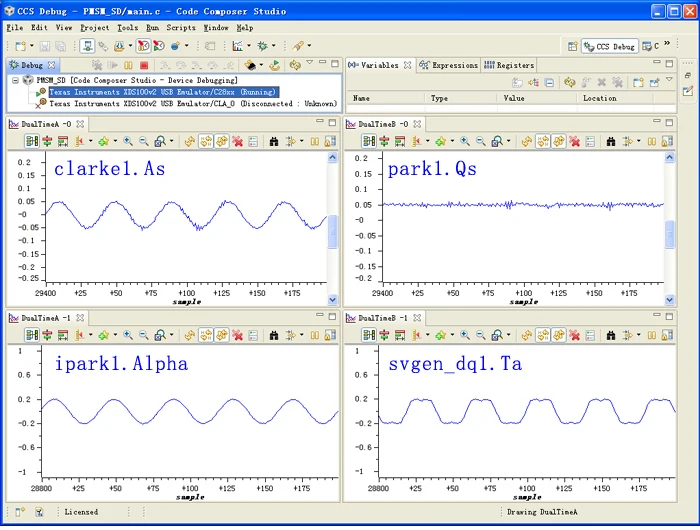This screenshot has height=530, width=700.
Task: Click the red Terminate button in Debug view
Action: pyautogui.click(x=144, y=66)
